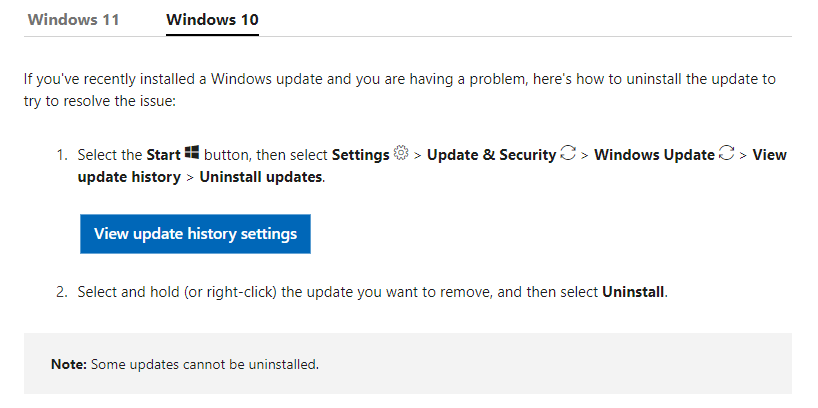This screenshot has width=818, height=408.
Task: Click the bold Settings label
Action: 360,155
